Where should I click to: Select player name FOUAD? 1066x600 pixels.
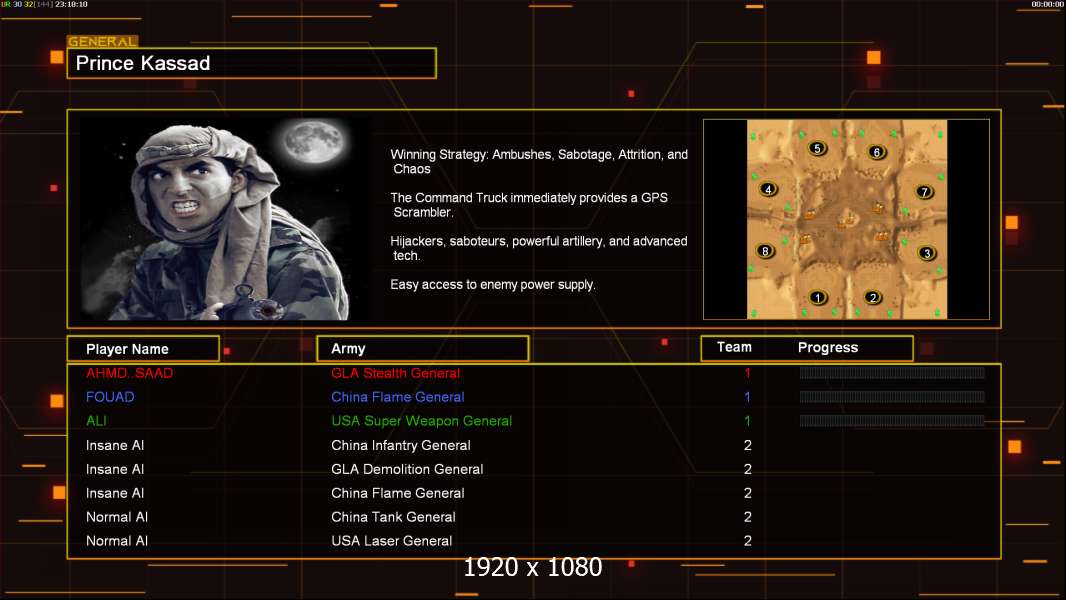[110, 397]
